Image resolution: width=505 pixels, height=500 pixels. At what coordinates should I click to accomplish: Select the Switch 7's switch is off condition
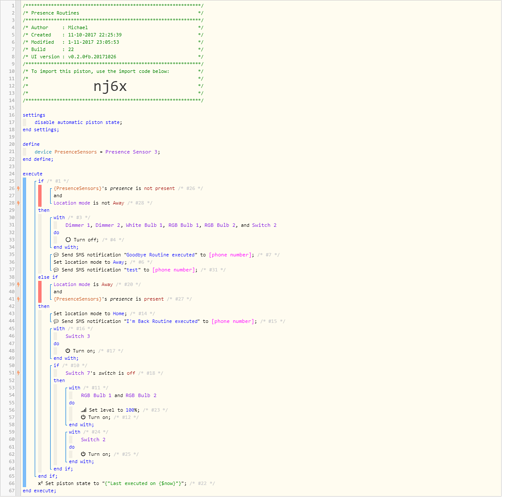click(100, 373)
